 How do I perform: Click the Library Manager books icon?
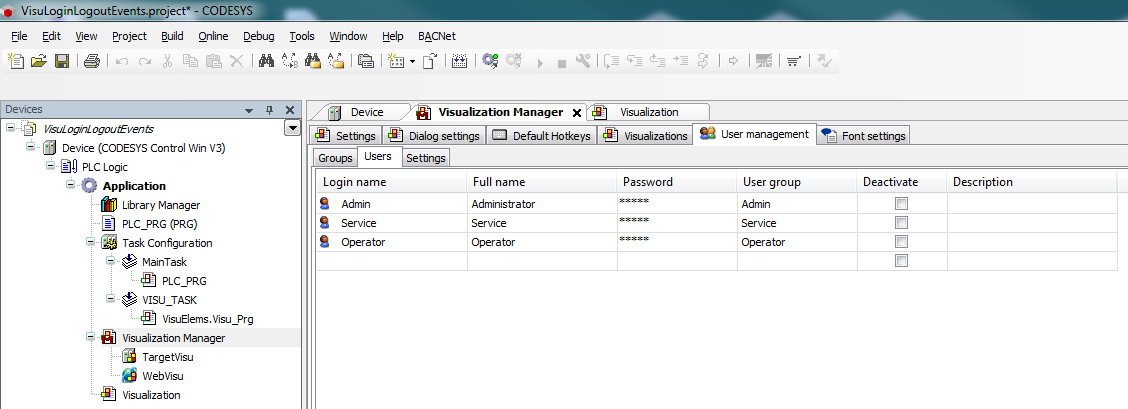pyautogui.click(x=110, y=205)
